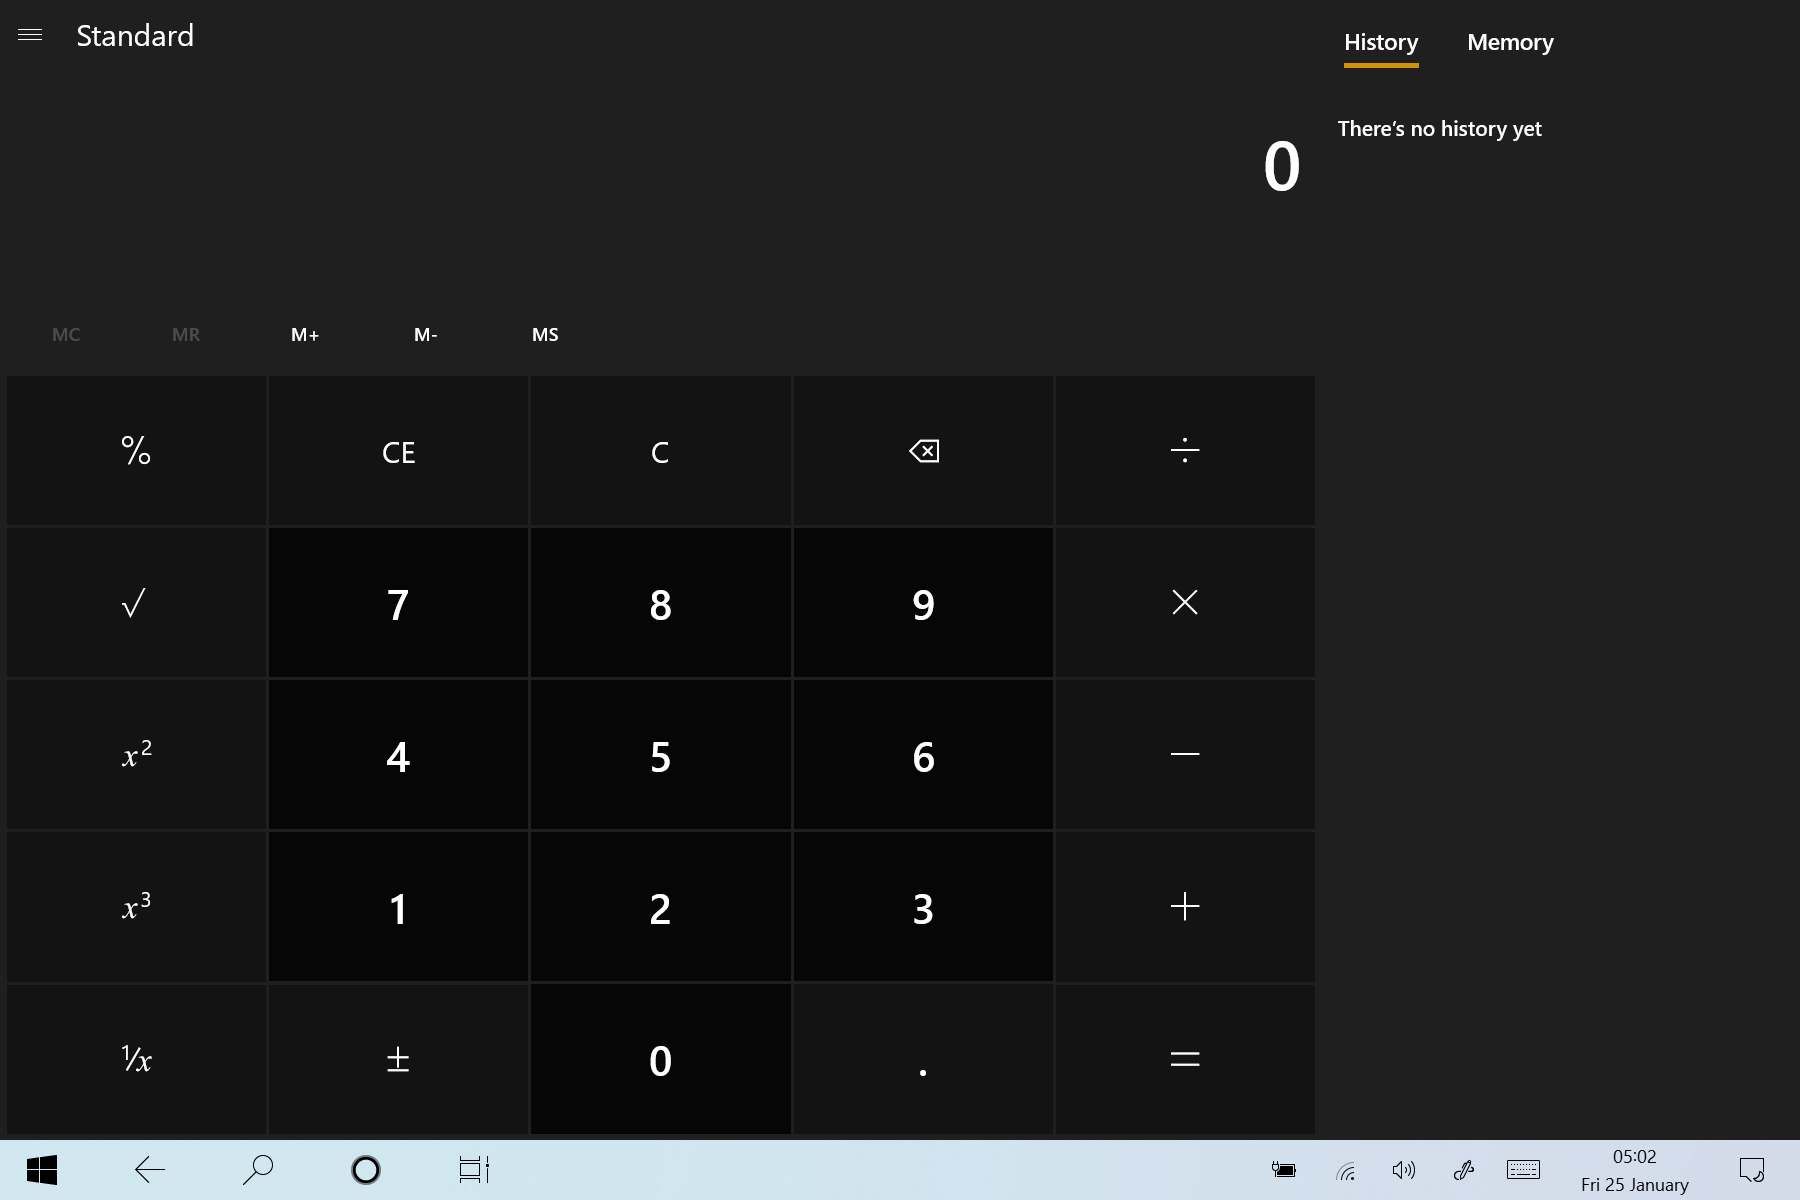Click the clock showing Fri 25 January
1800x1200 pixels.
[1634, 1168]
